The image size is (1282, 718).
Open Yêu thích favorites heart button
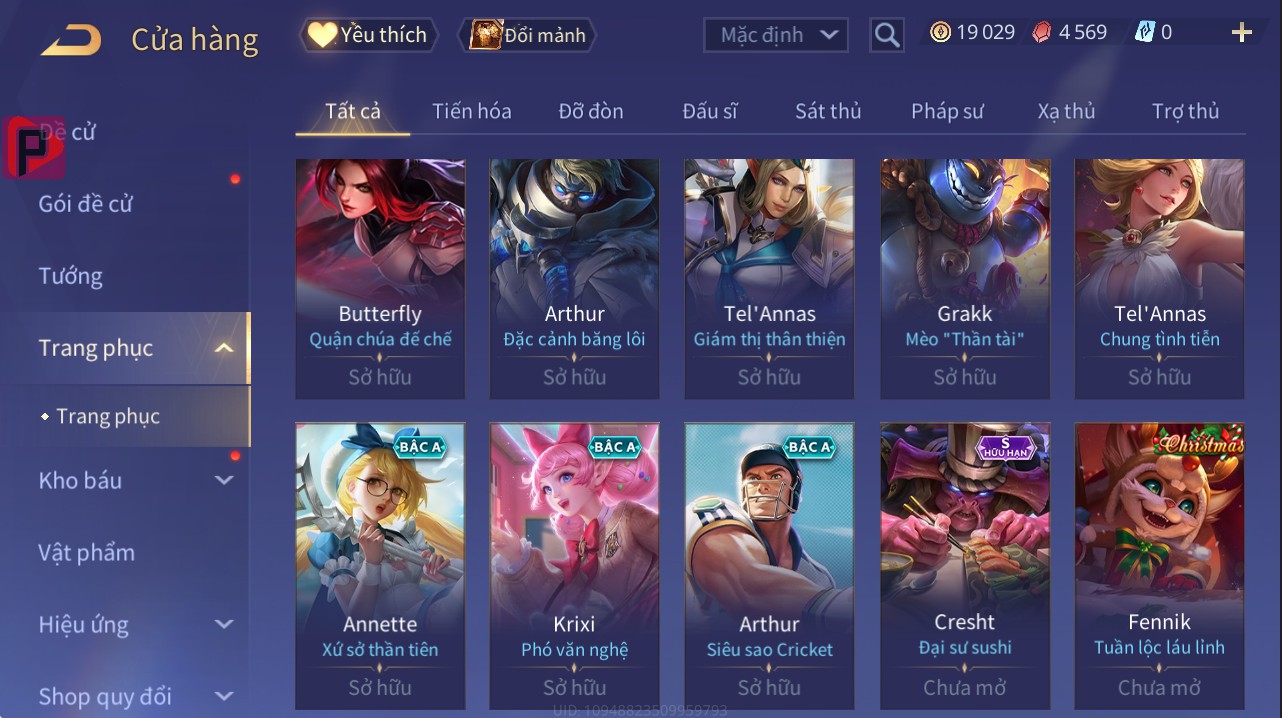click(x=369, y=35)
